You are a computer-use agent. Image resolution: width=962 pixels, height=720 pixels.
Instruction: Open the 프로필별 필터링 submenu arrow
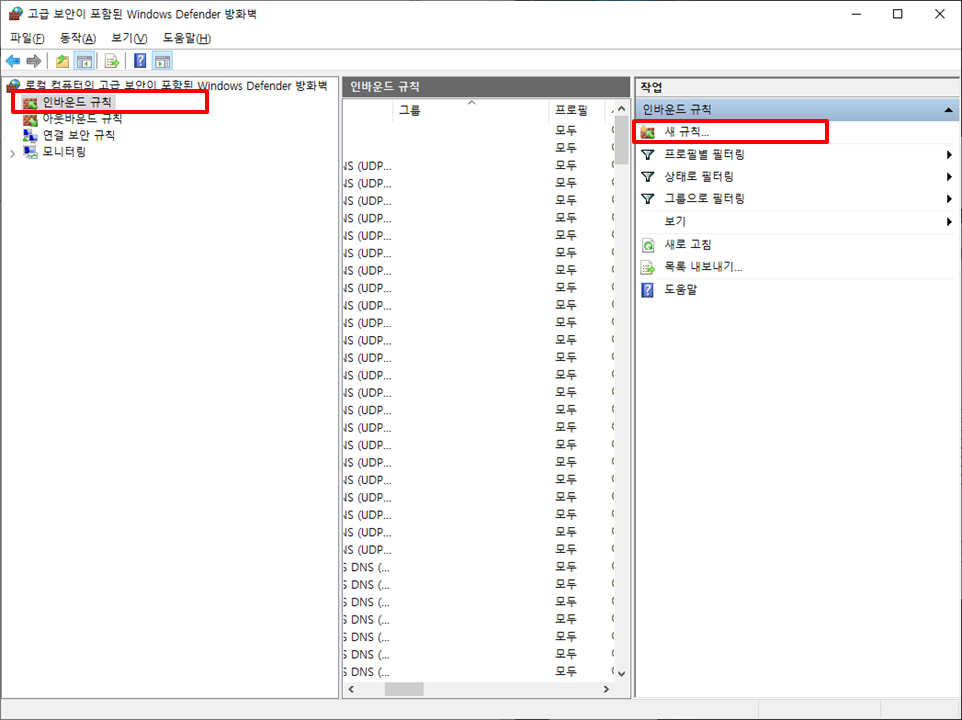click(x=949, y=155)
